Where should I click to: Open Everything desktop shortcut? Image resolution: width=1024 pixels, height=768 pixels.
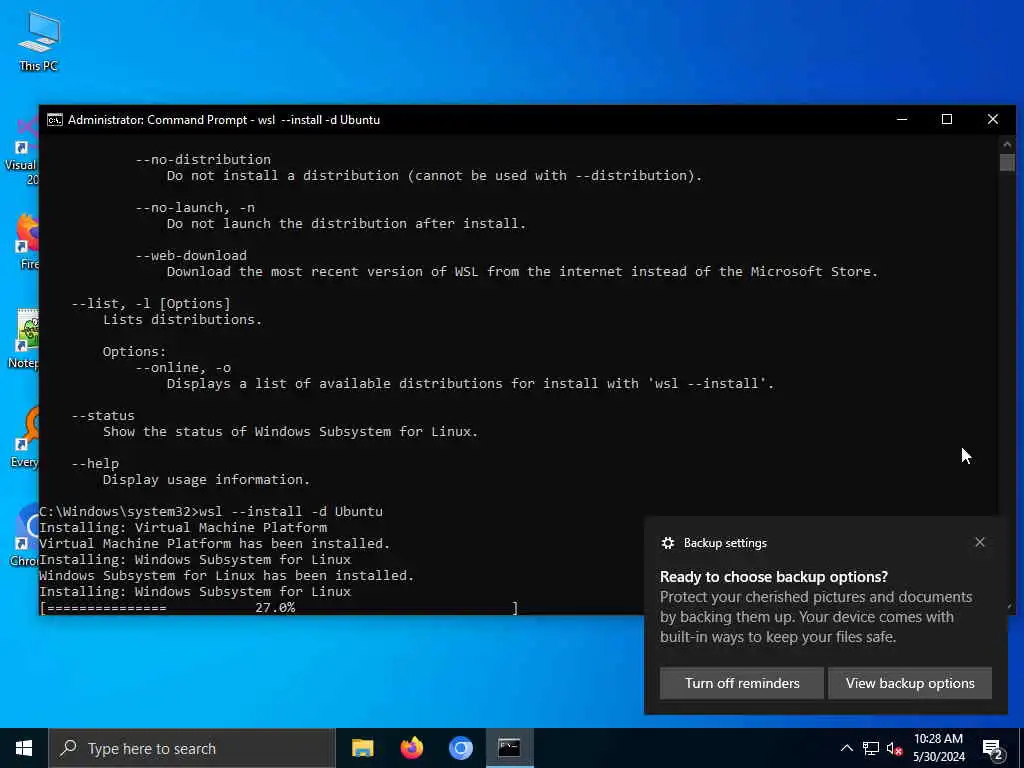click(x=26, y=438)
